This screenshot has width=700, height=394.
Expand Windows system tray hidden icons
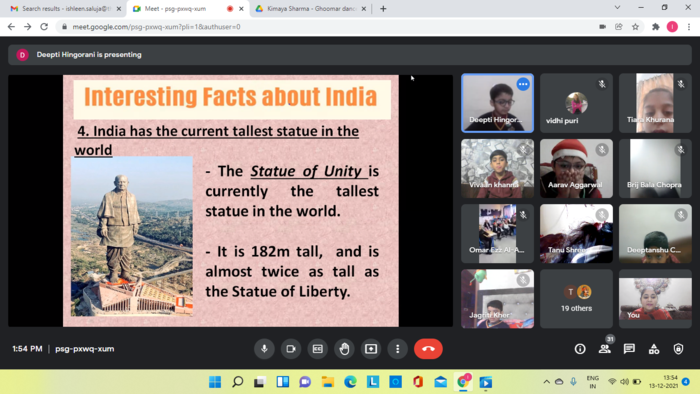(546, 382)
